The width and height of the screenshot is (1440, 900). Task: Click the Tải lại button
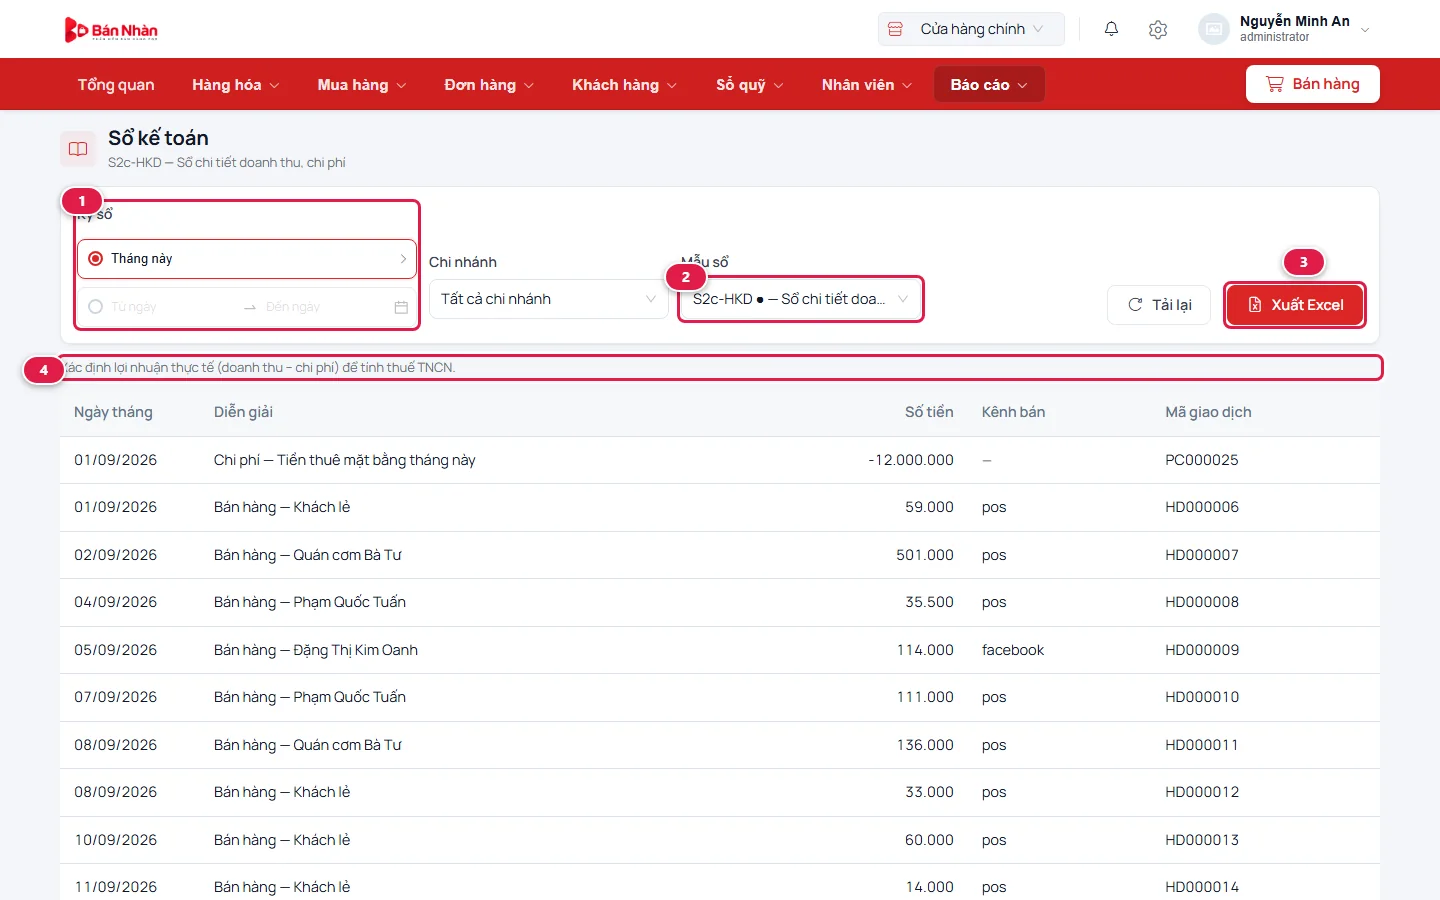point(1159,305)
